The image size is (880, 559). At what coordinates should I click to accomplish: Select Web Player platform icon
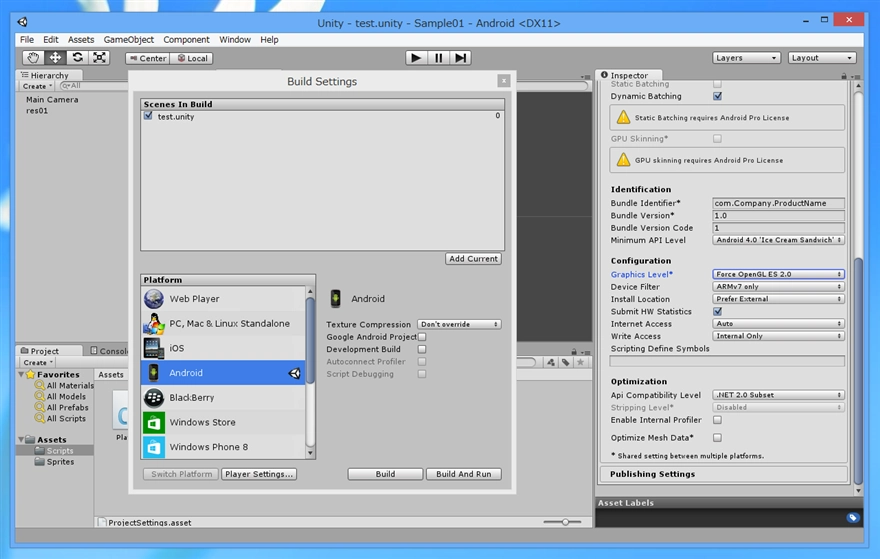click(154, 299)
